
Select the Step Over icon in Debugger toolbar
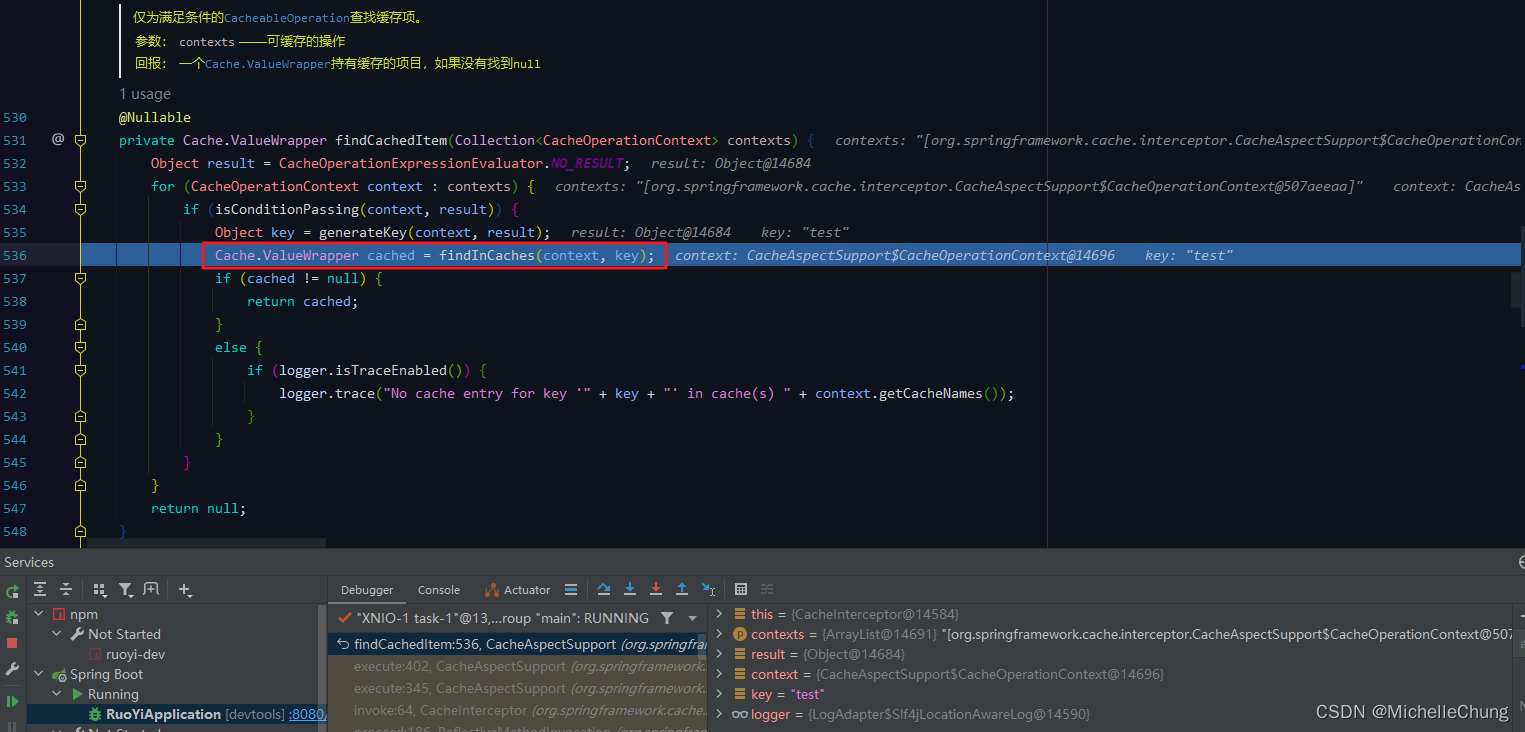coord(603,589)
